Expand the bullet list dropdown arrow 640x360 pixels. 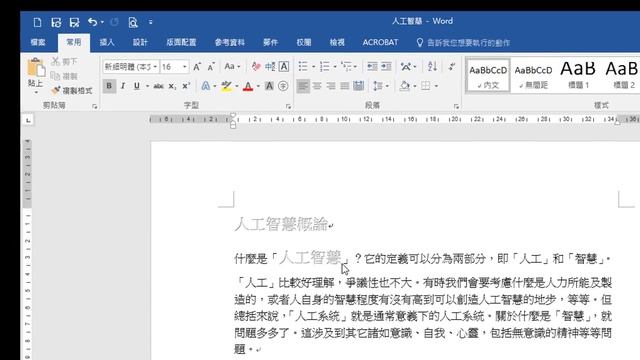(313, 67)
